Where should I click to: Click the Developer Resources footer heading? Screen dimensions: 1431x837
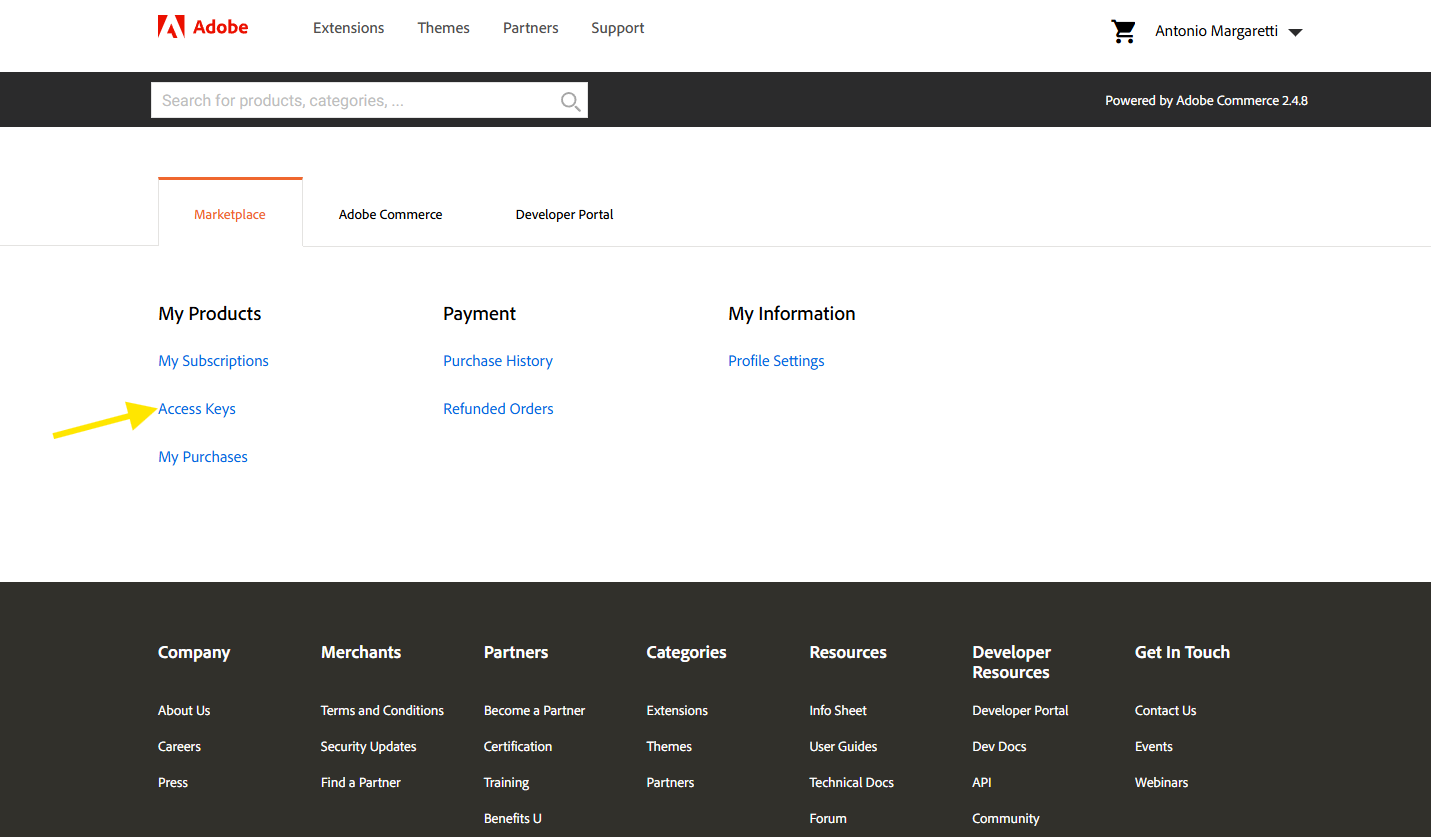[1012, 662]
